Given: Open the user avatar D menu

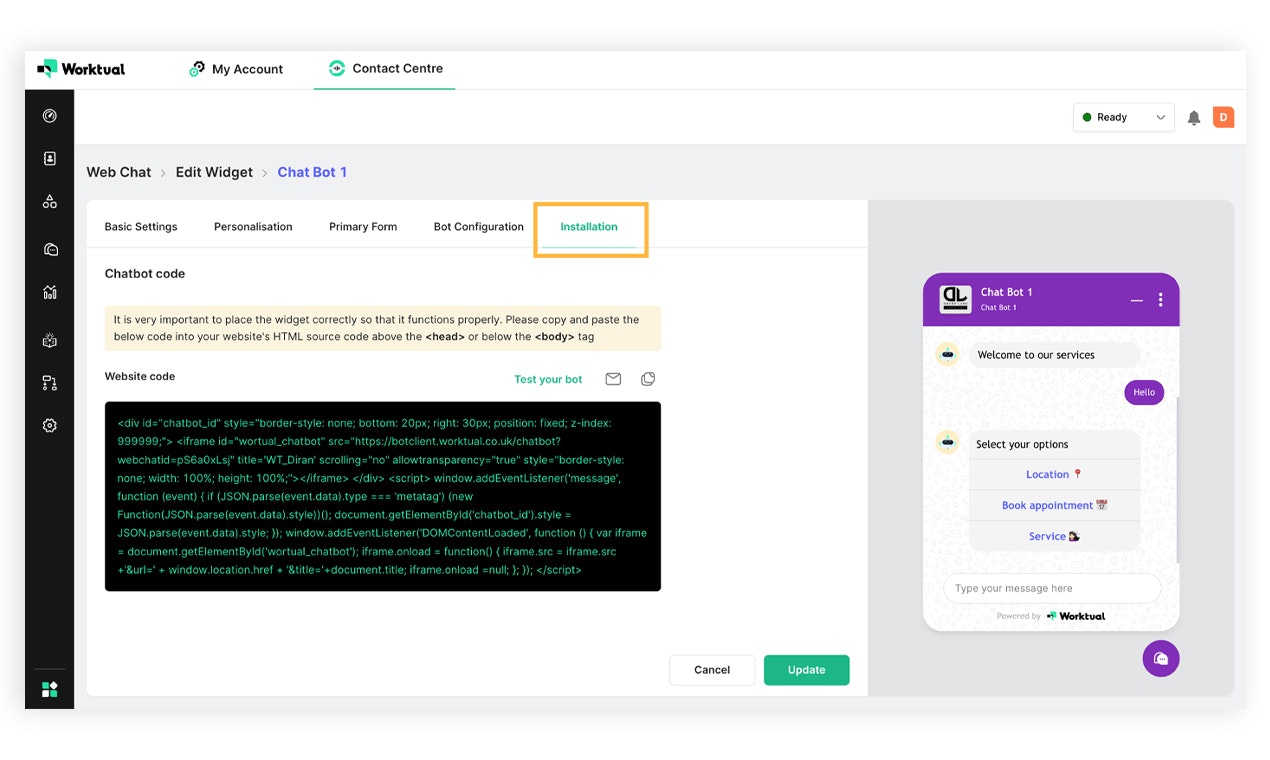Looking at the screenshot, I should pos(1223,117).
